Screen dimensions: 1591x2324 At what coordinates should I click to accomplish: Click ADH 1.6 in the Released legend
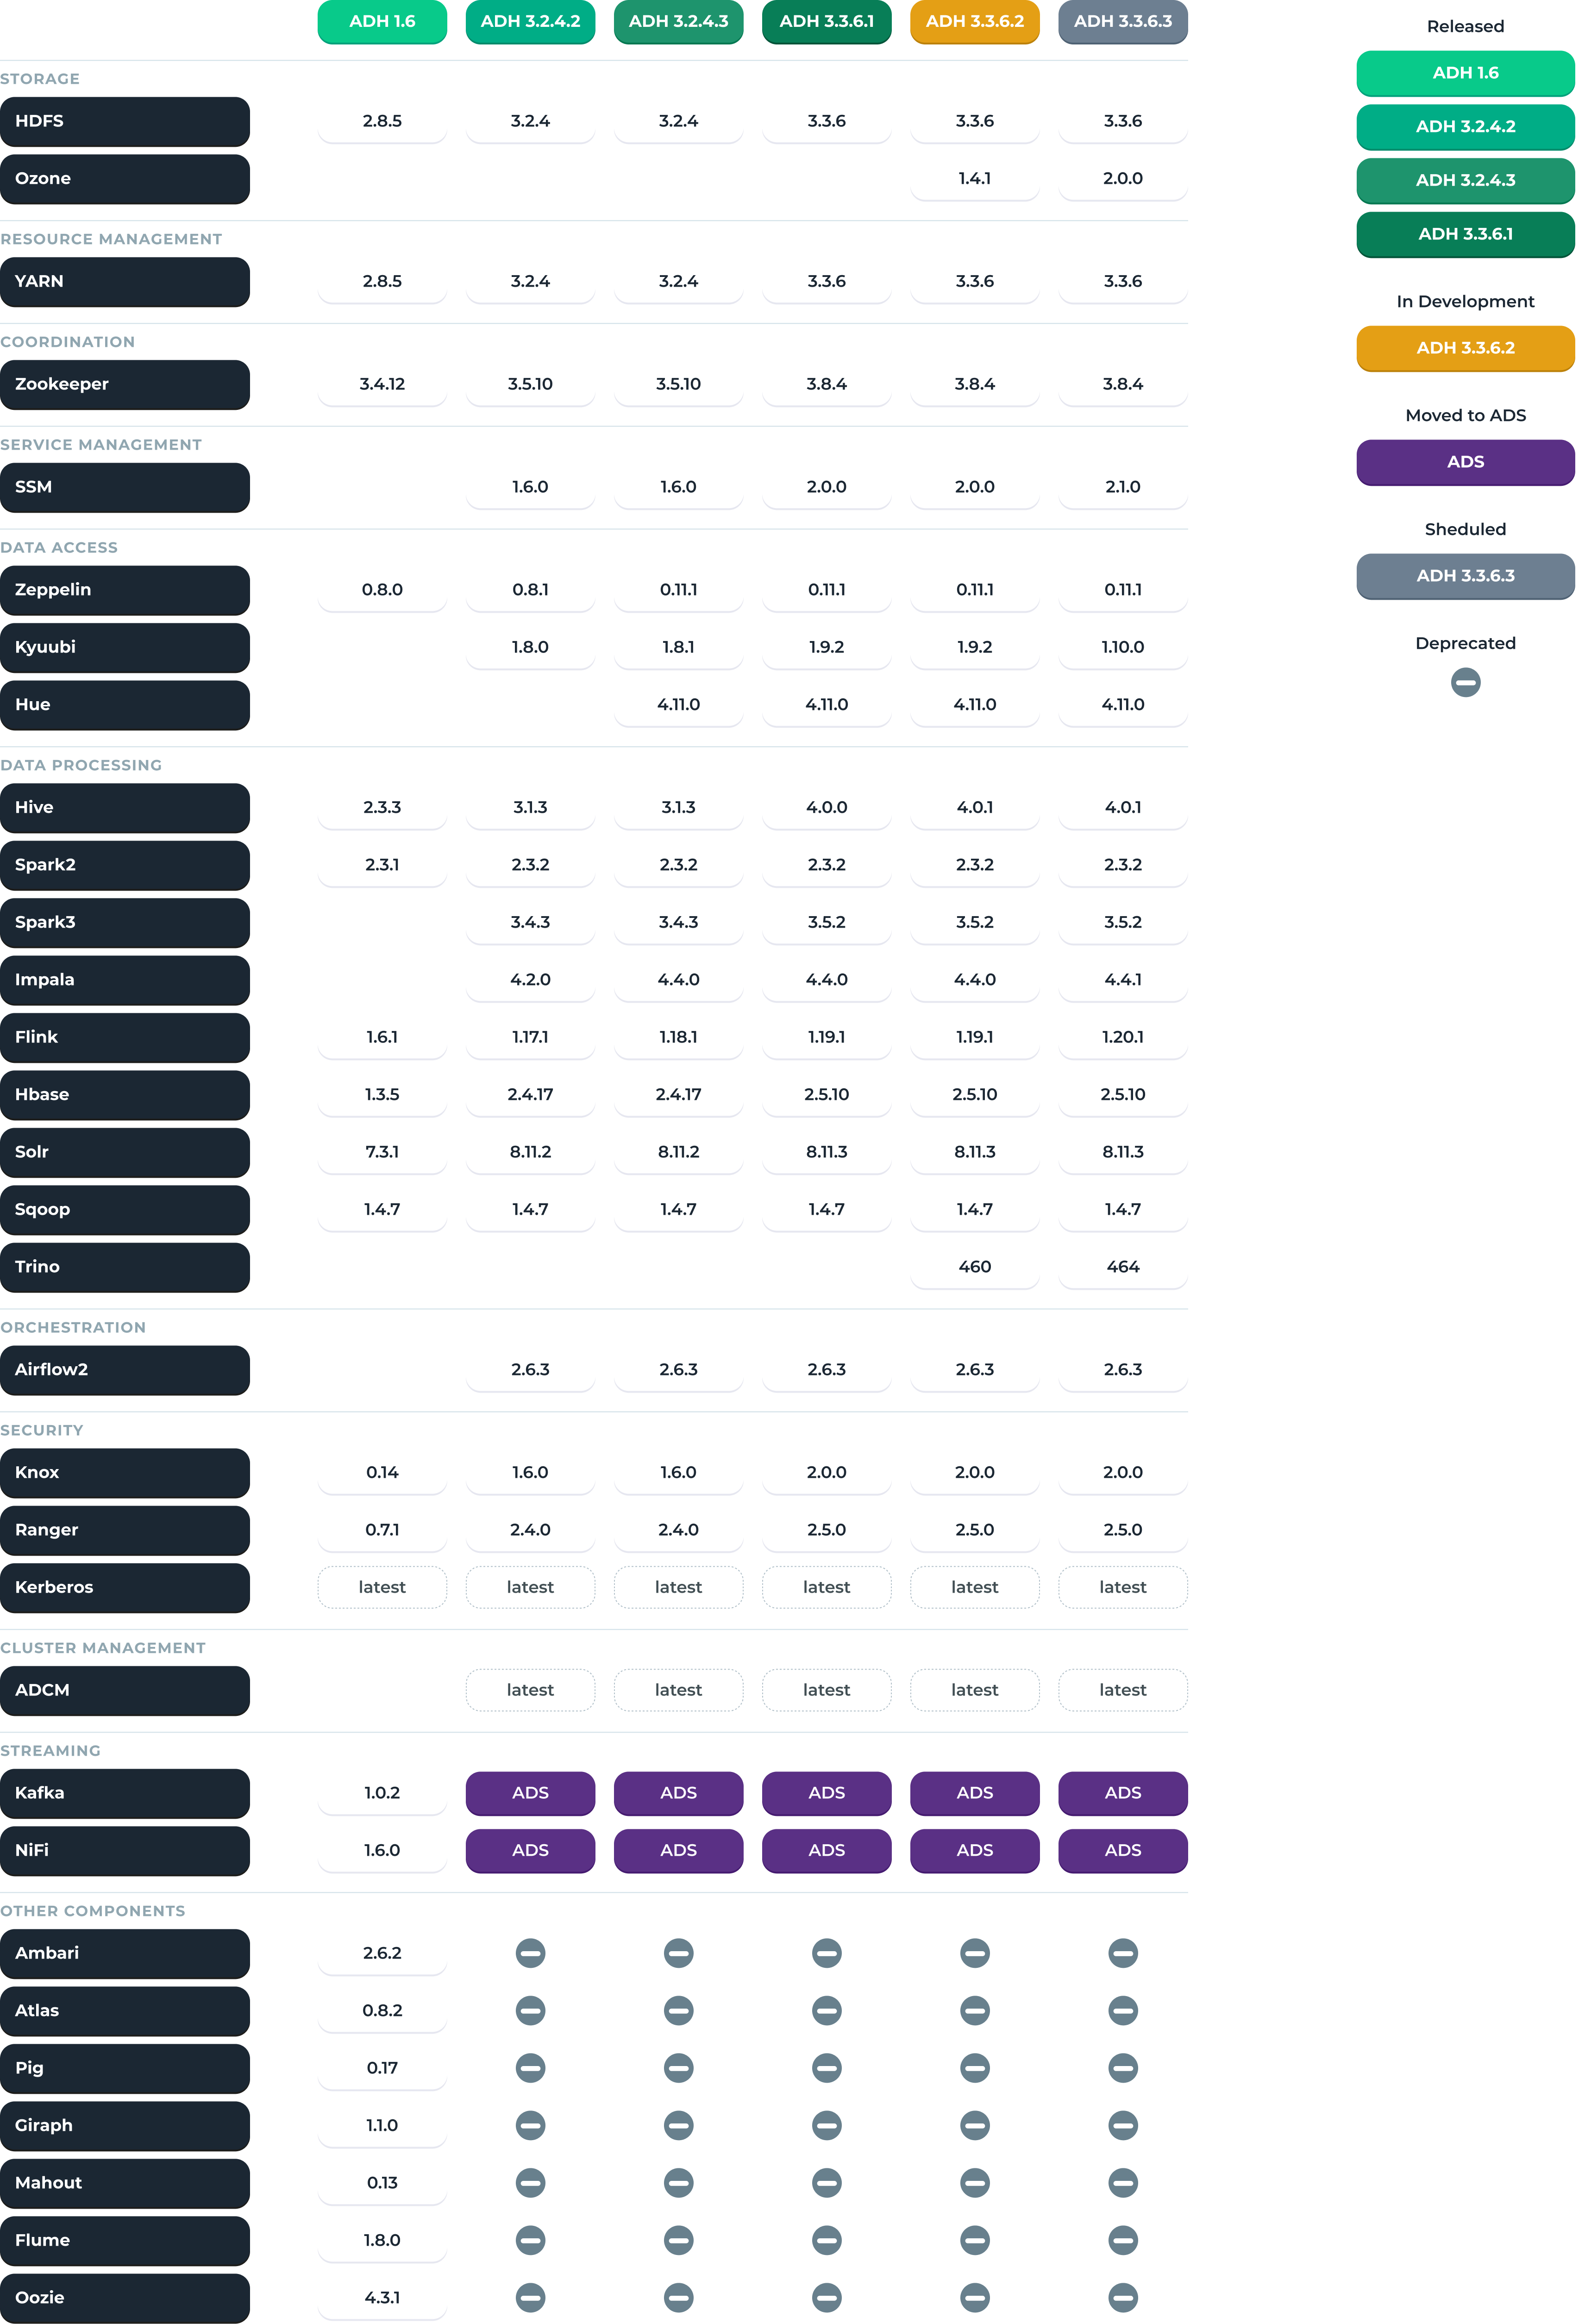(x=1465, y=73)
